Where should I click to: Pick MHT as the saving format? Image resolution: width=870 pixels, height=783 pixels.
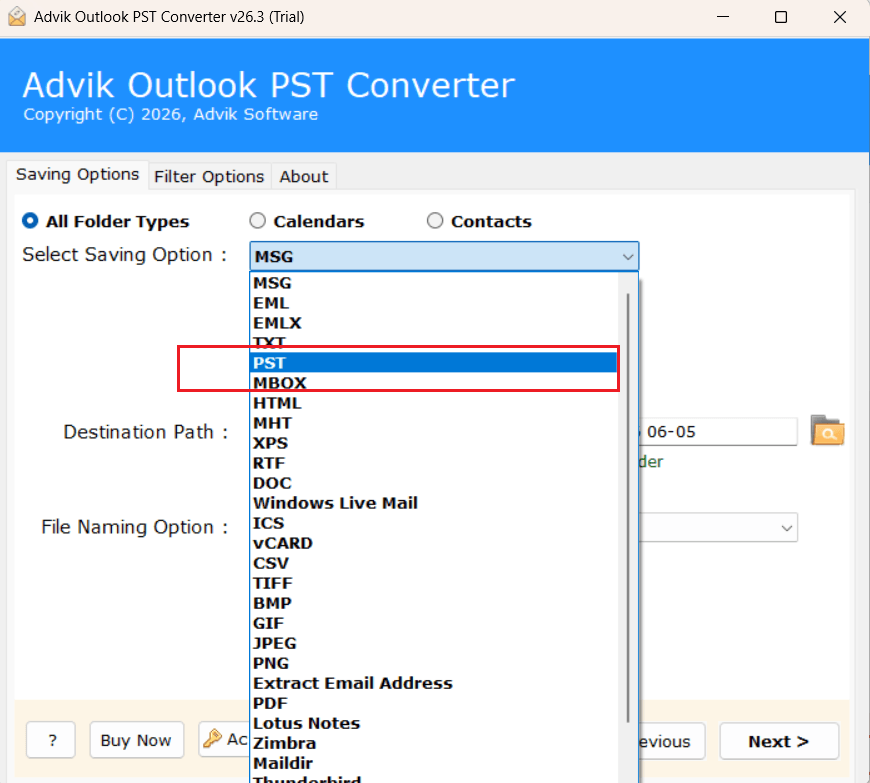(x=434, y=423)
